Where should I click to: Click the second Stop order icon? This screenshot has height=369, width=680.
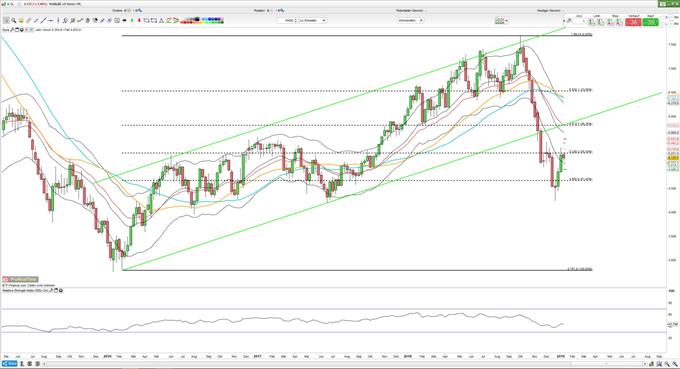[619, 22]
